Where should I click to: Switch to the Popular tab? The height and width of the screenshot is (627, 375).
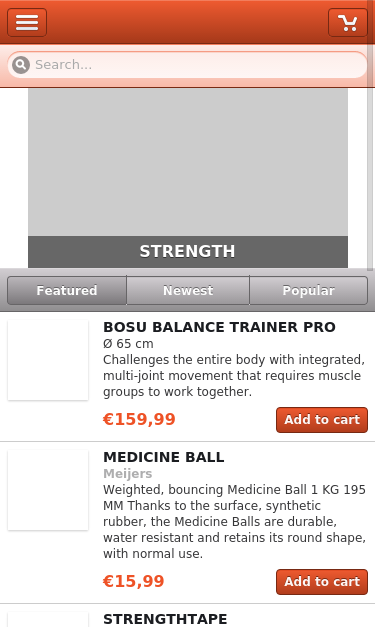click(308, 290)
